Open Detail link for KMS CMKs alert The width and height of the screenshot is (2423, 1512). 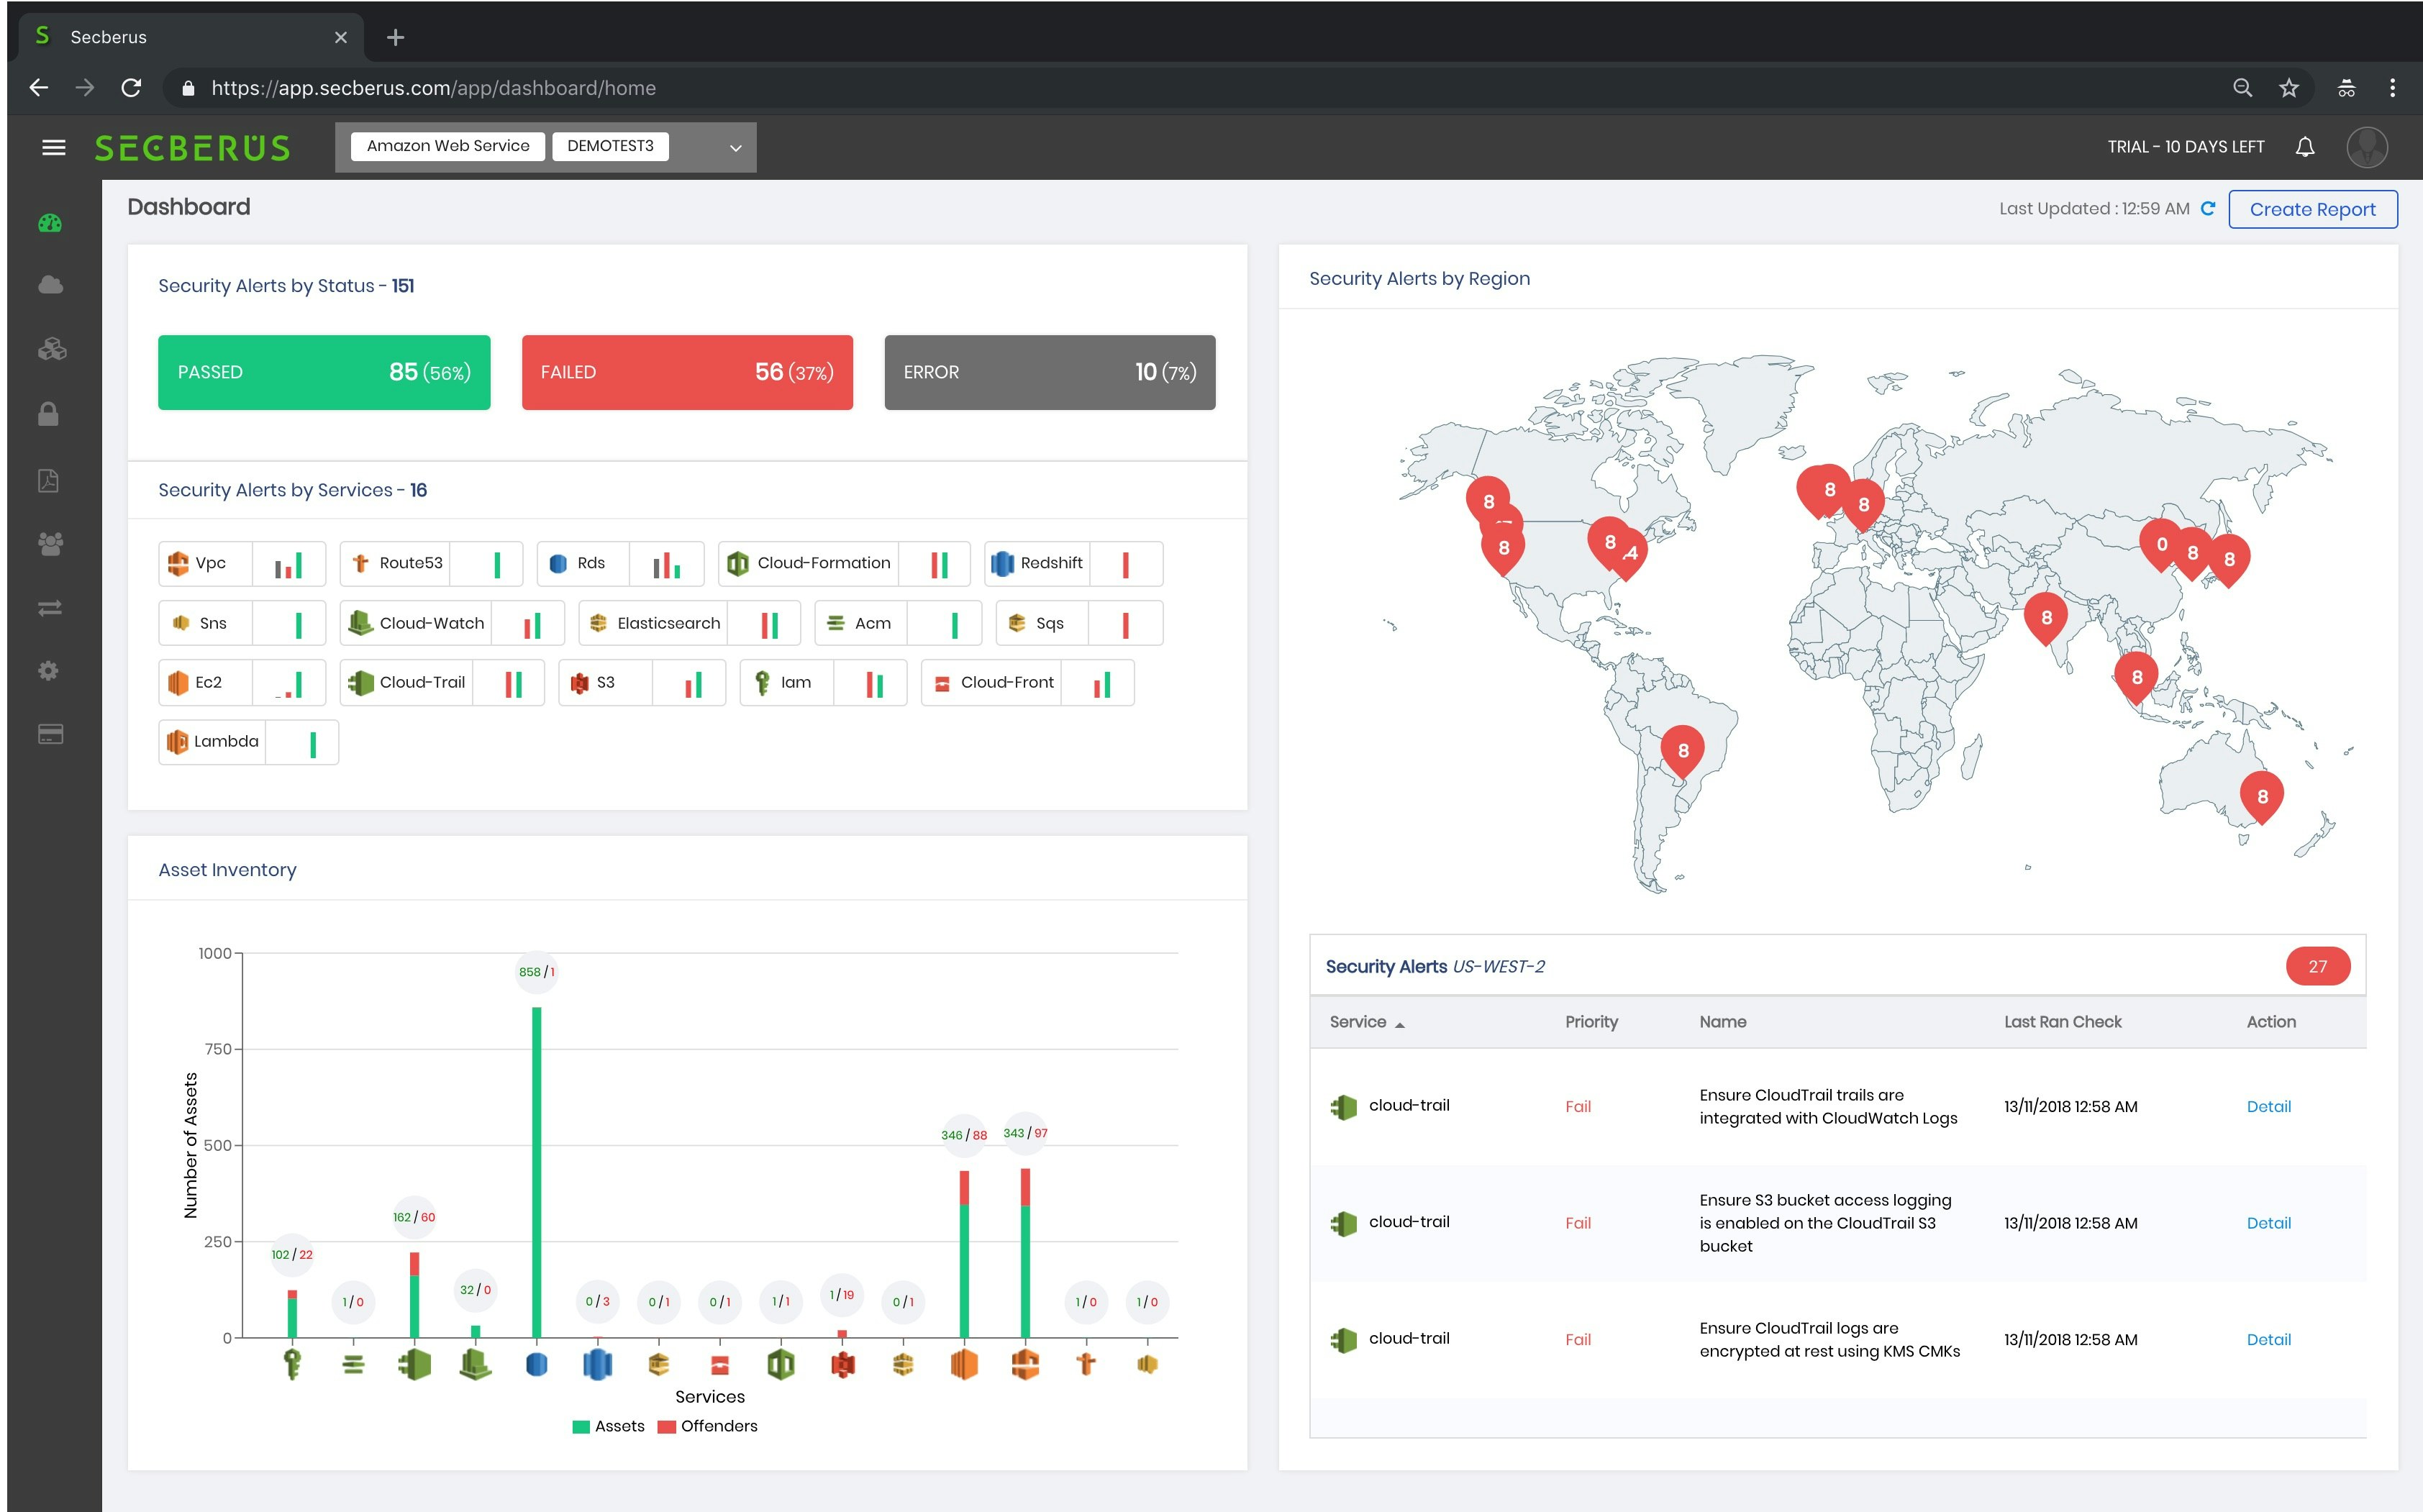coord(2268,1340)
